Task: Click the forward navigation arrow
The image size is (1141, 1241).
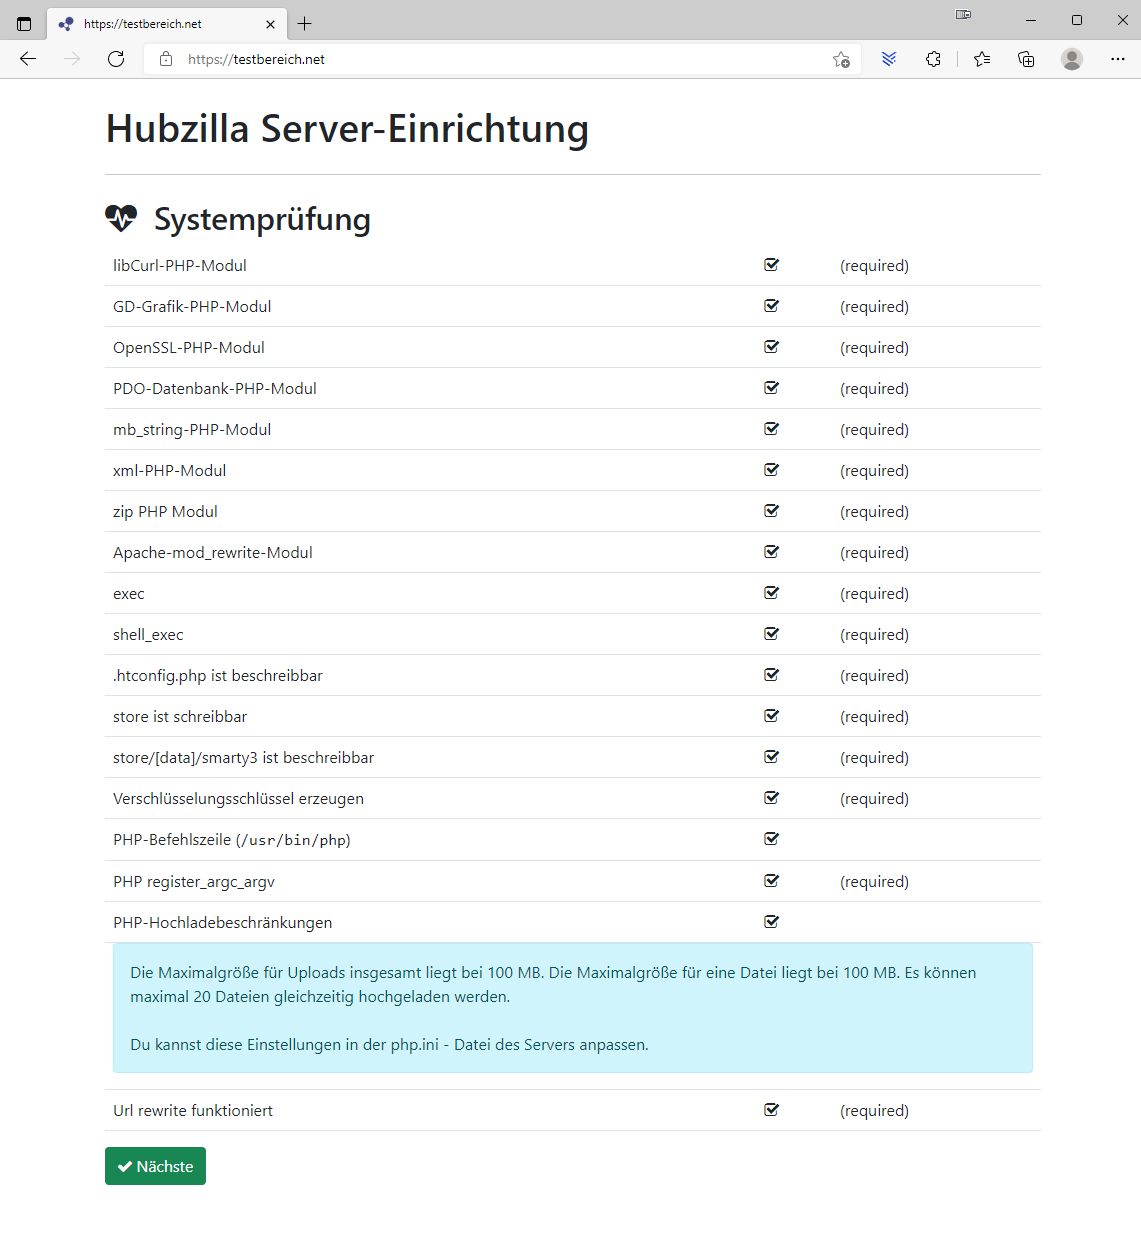Action: [x=71, y=59]
